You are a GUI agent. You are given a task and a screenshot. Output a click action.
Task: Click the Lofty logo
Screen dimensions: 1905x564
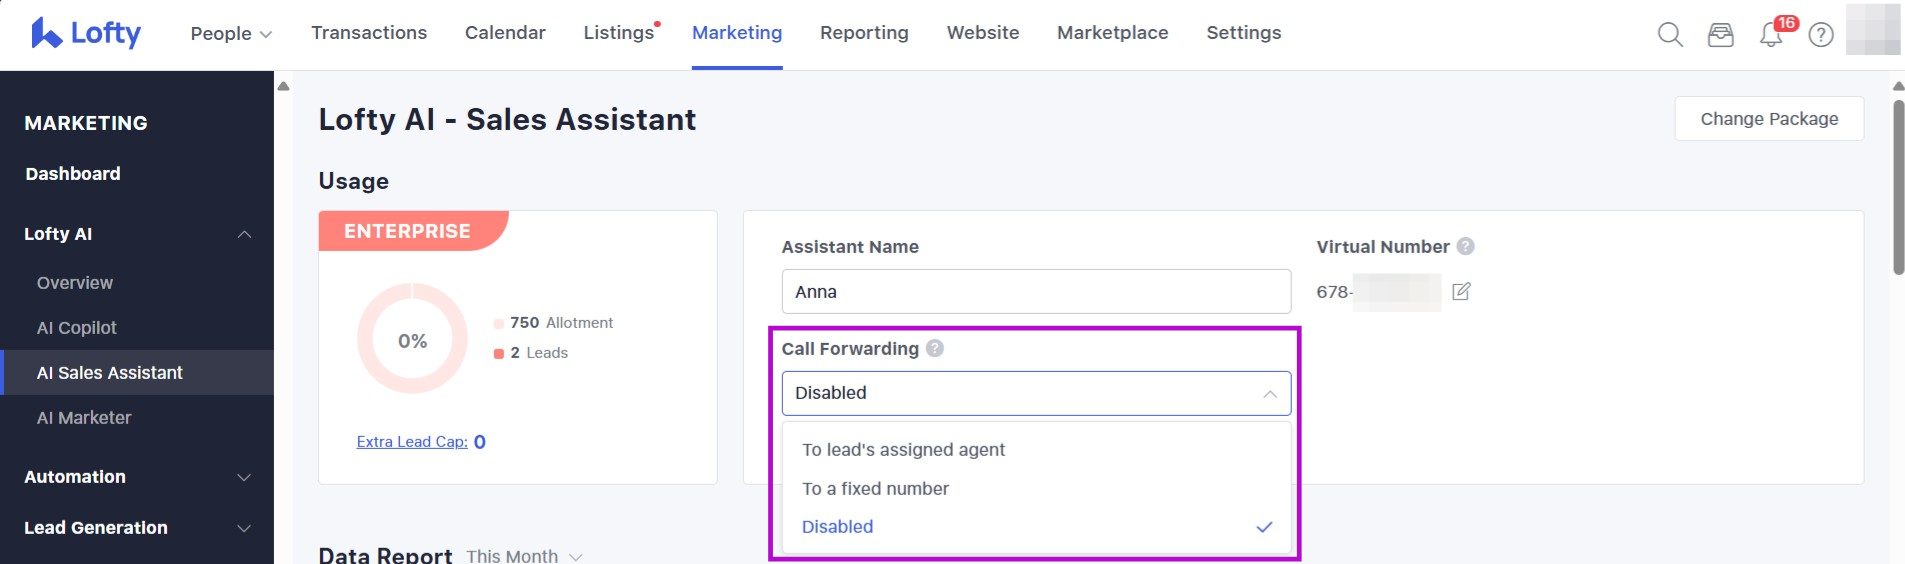pyautogui.click(x=86, y=33)
